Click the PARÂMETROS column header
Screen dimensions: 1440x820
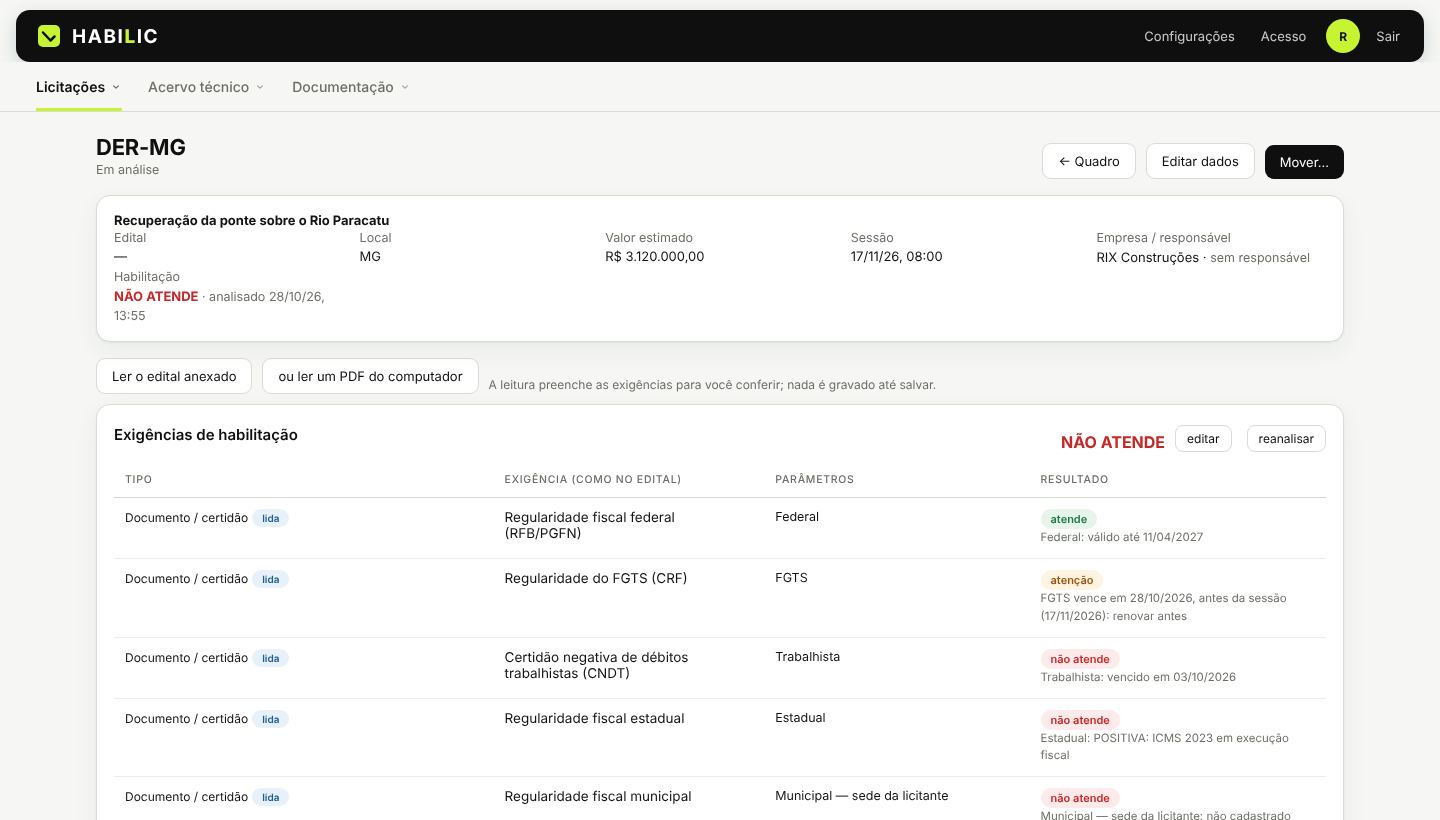pos(814,479)
